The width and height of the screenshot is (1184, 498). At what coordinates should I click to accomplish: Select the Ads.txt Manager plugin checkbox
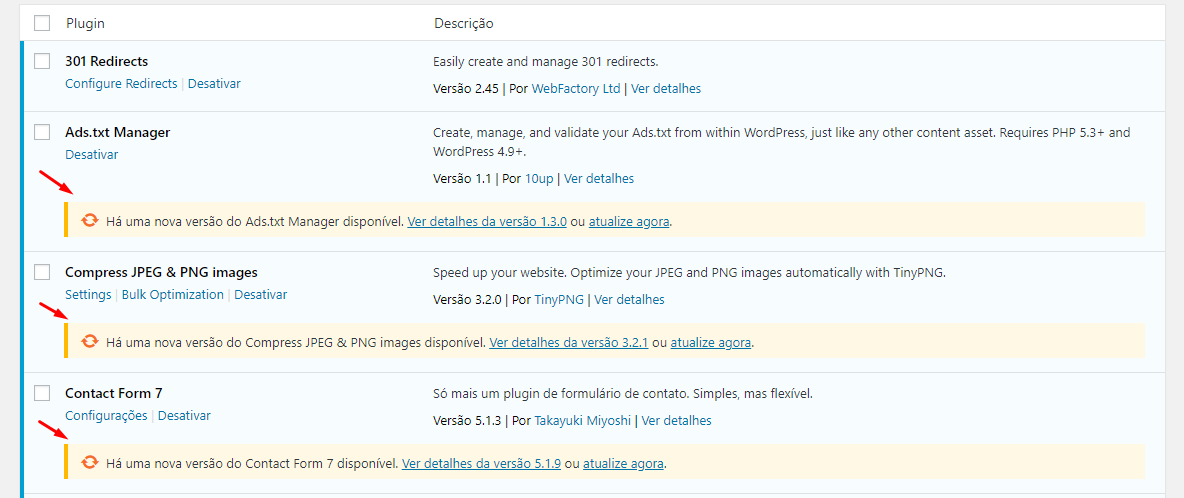42,132
